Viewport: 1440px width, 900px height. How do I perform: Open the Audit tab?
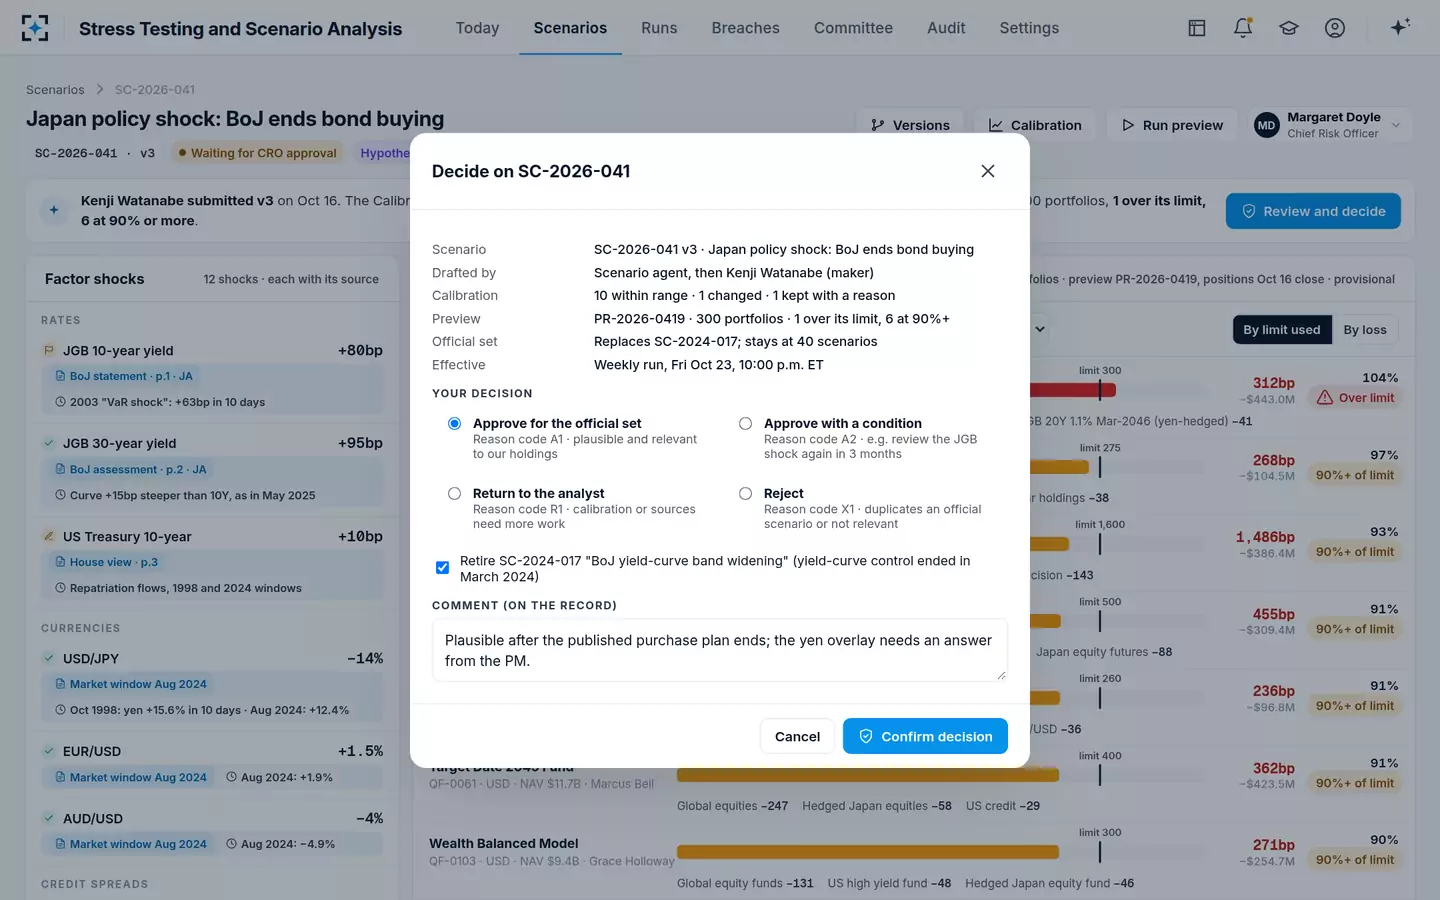946,28
